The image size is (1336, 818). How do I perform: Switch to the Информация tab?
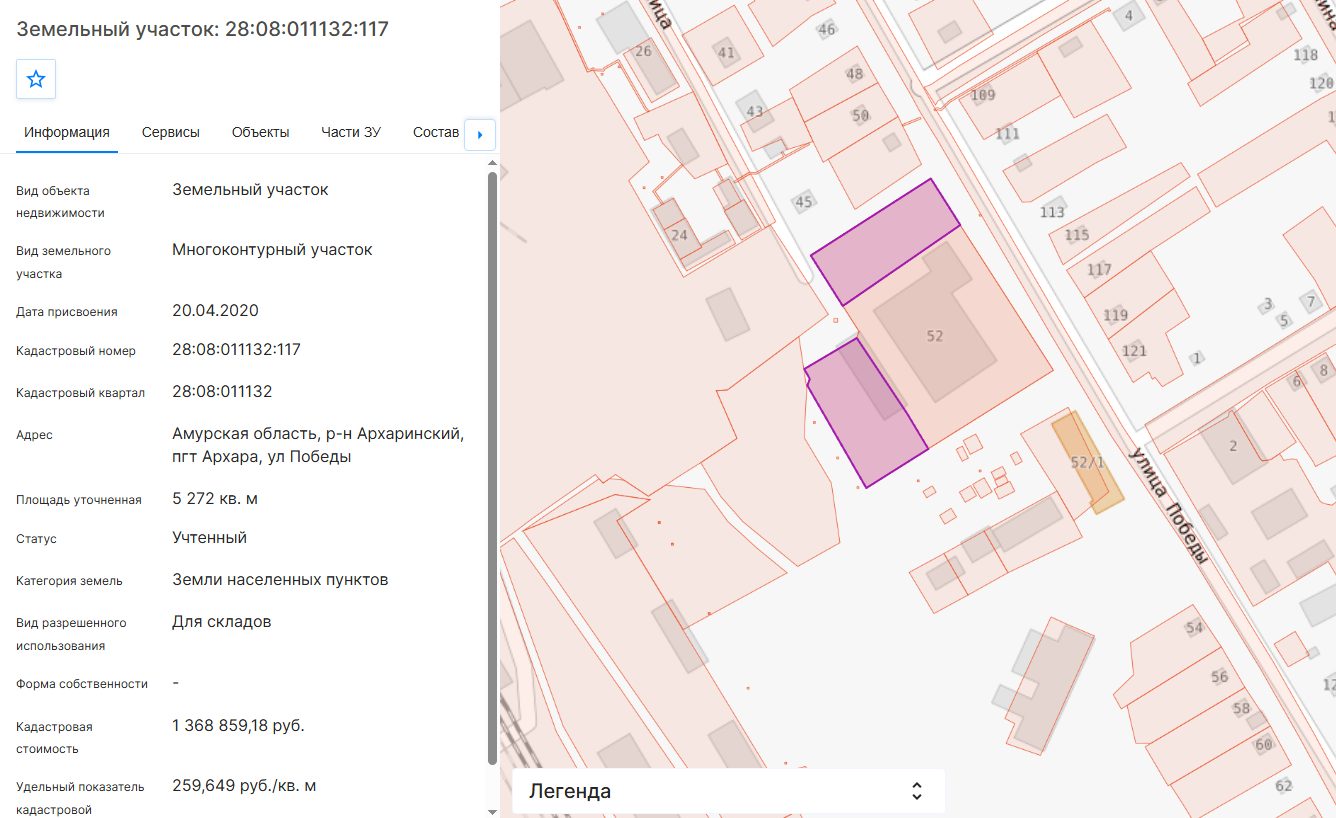pos(67,132)
